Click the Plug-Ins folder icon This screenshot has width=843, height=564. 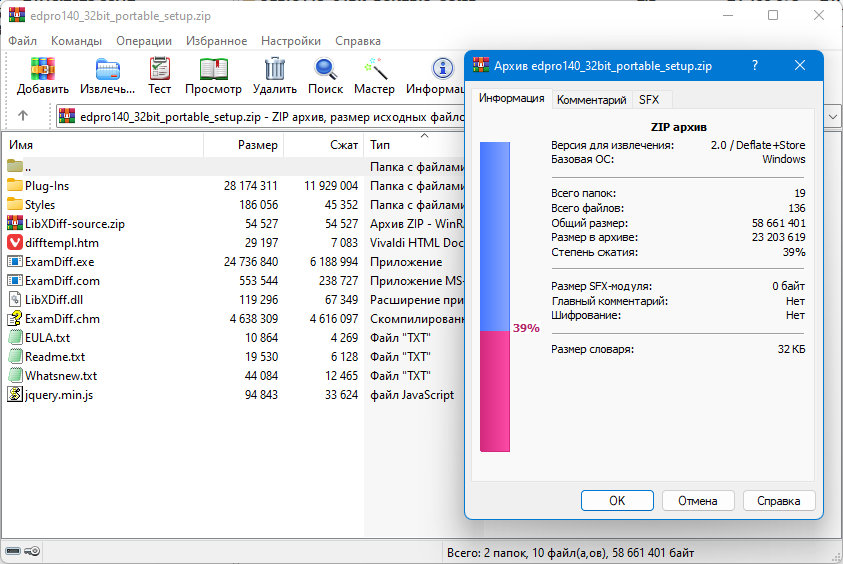coord(15,185)
